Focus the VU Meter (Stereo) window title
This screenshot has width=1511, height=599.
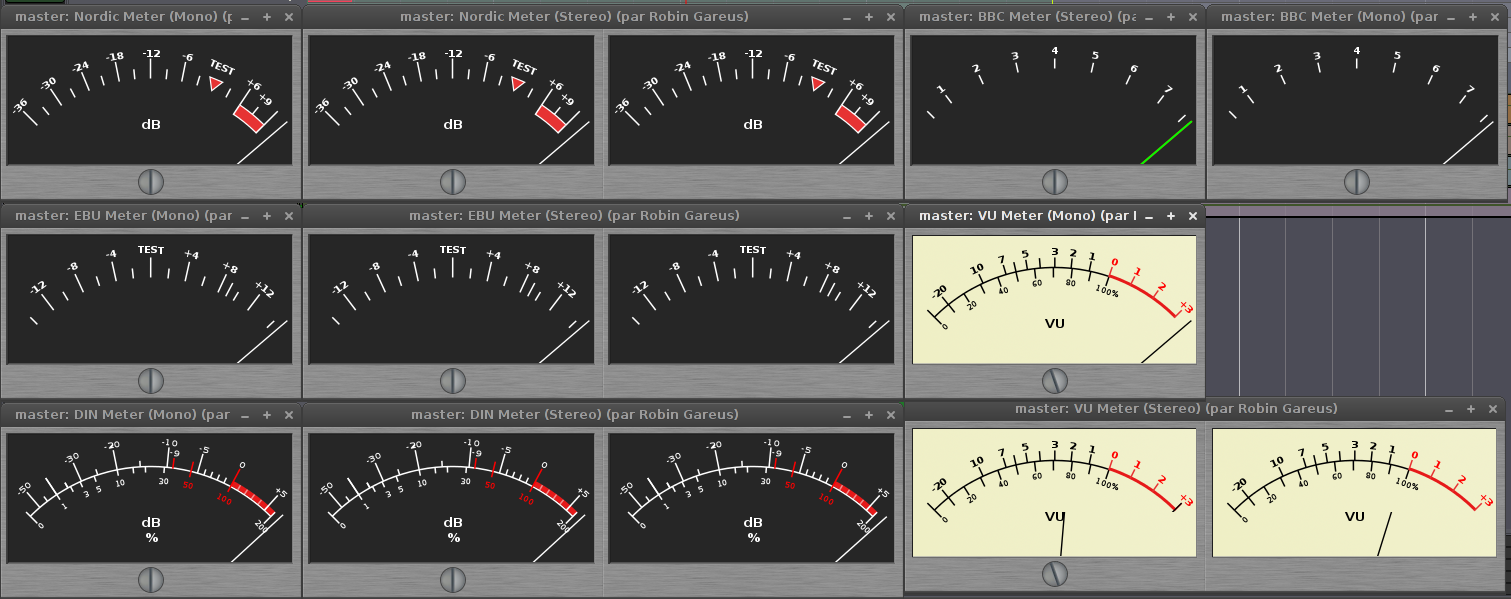(x=1176, y=409)
